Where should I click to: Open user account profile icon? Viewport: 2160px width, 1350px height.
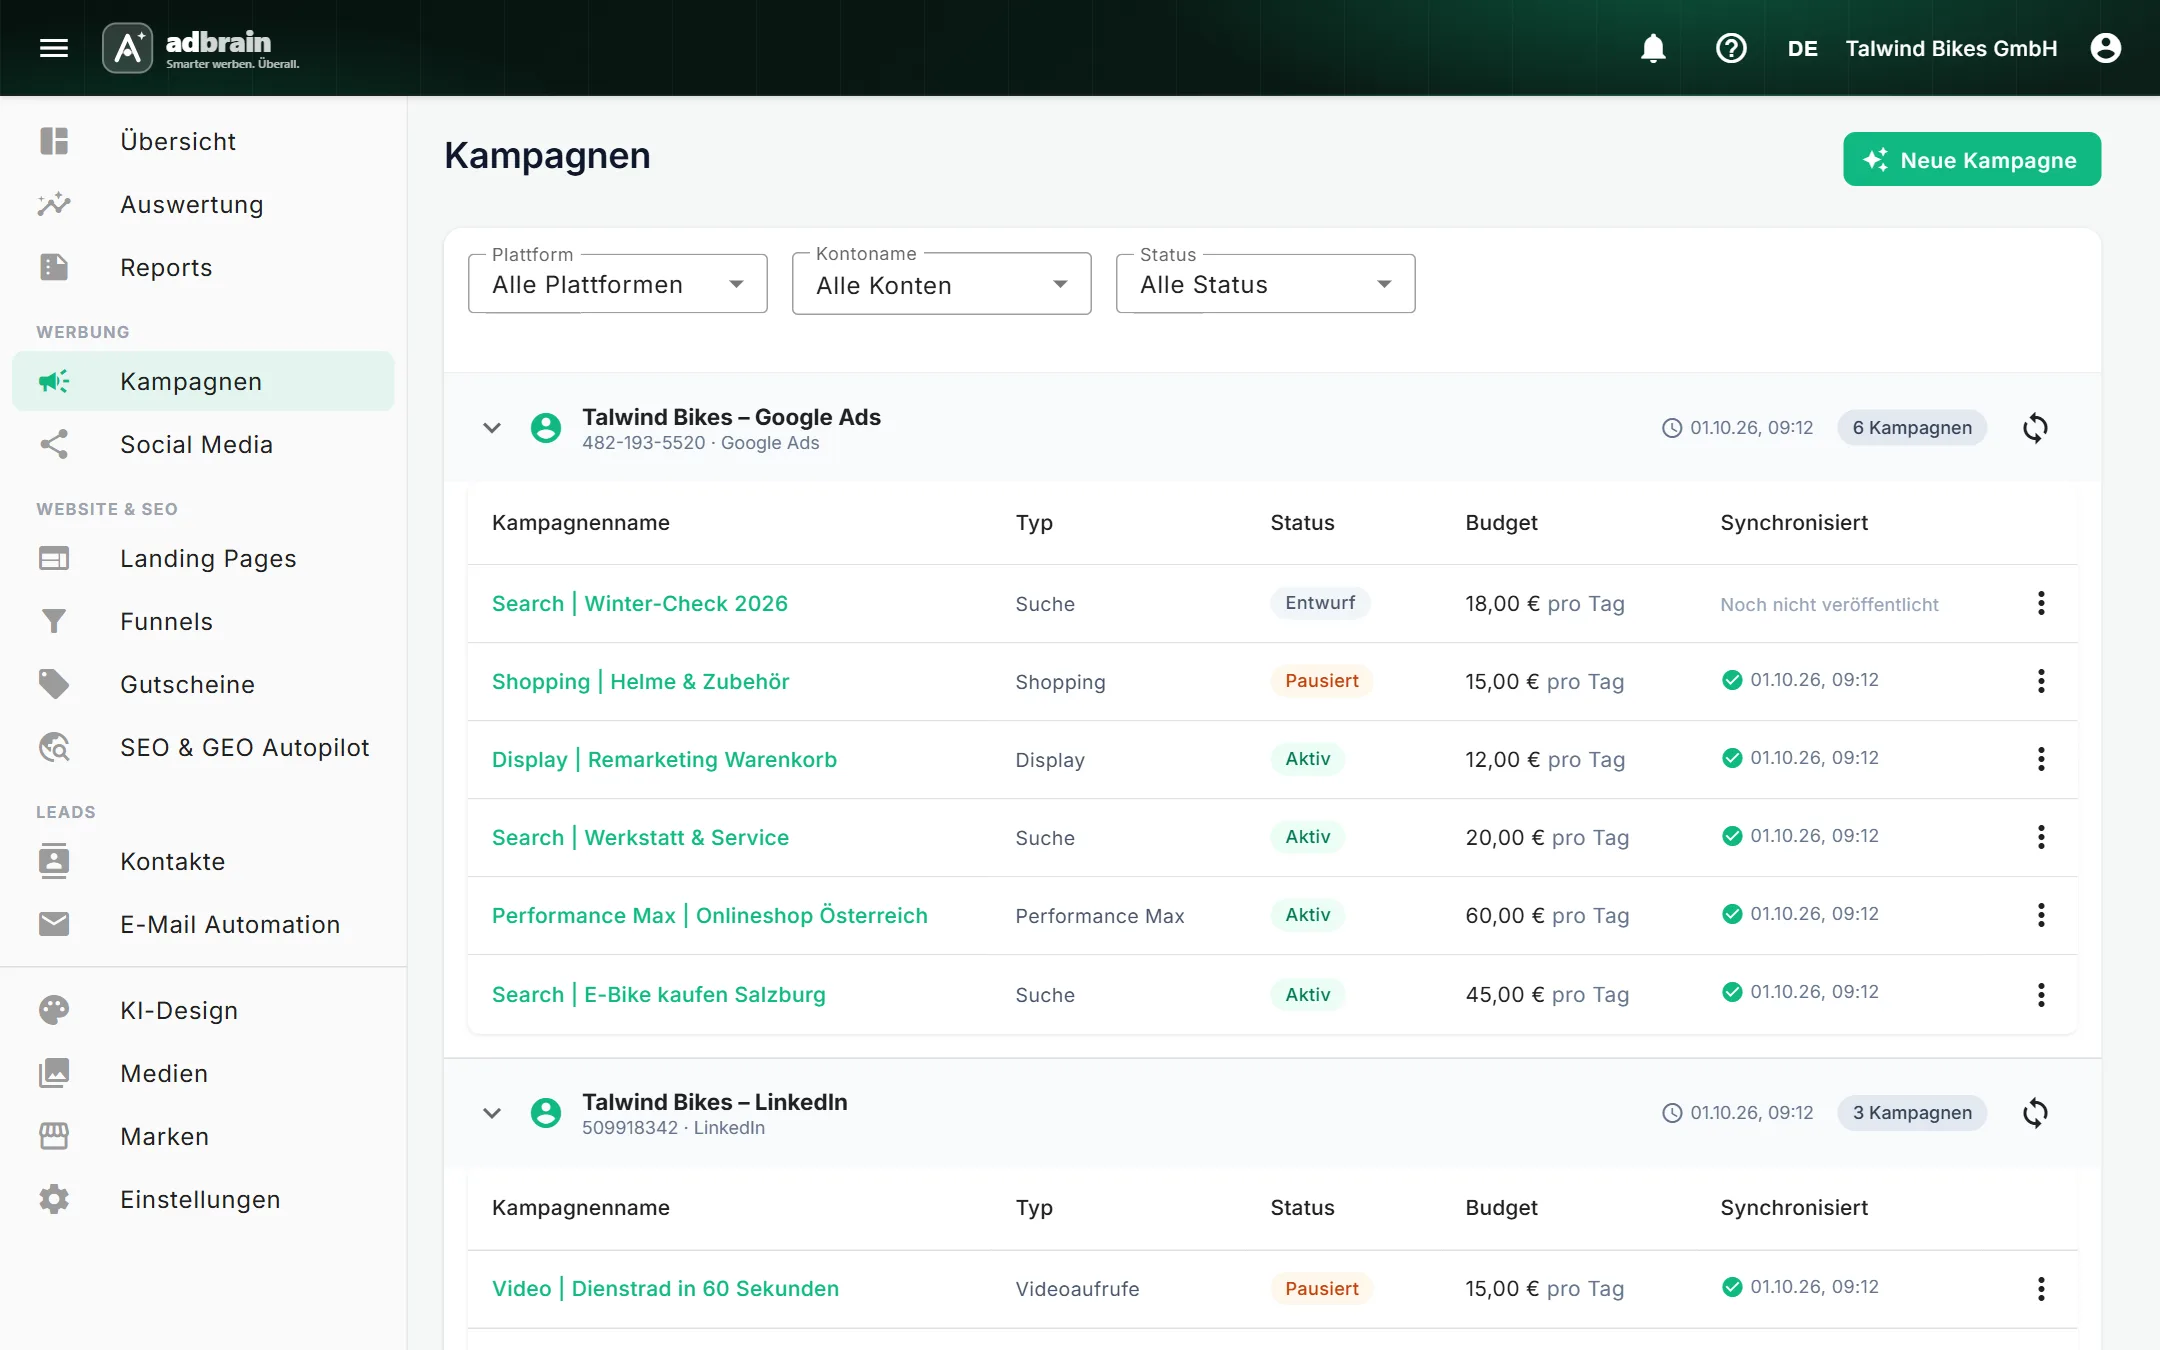(2106, 48)
